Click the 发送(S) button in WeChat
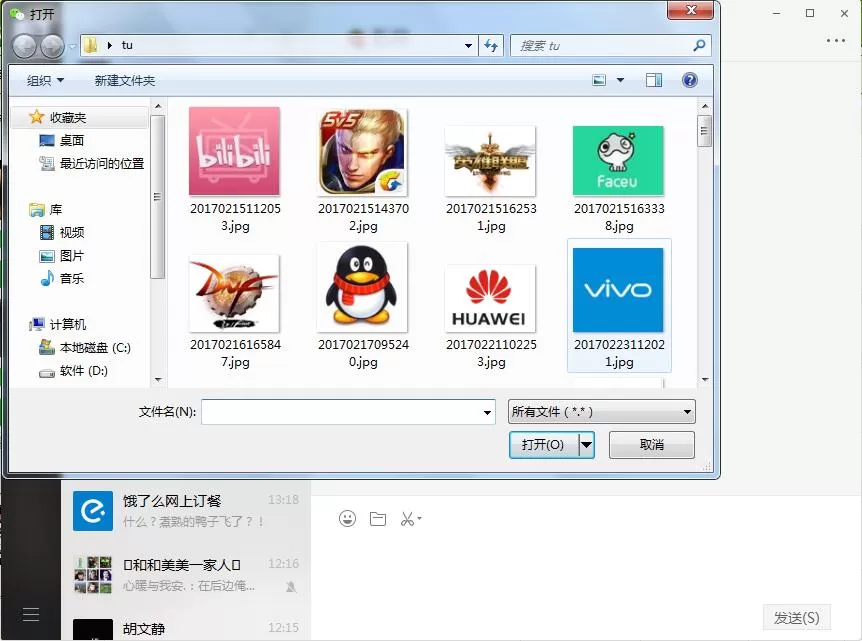 pos(796,618)
